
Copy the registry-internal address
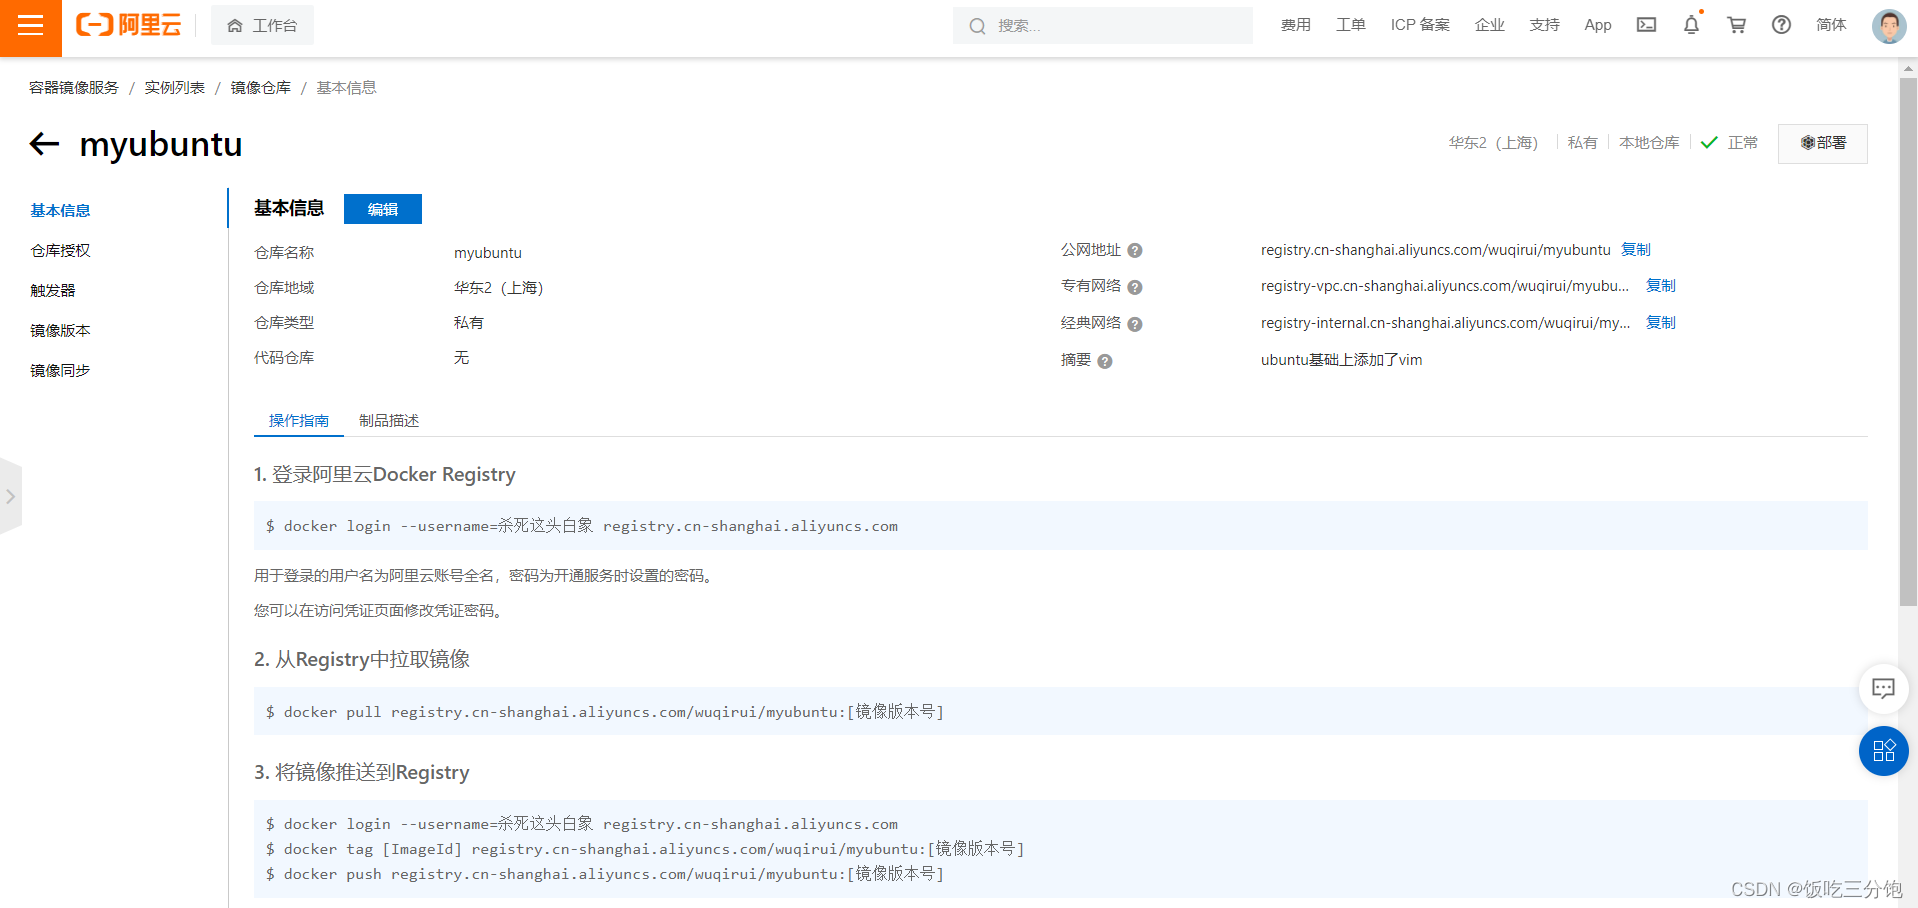coord(1661,323)
